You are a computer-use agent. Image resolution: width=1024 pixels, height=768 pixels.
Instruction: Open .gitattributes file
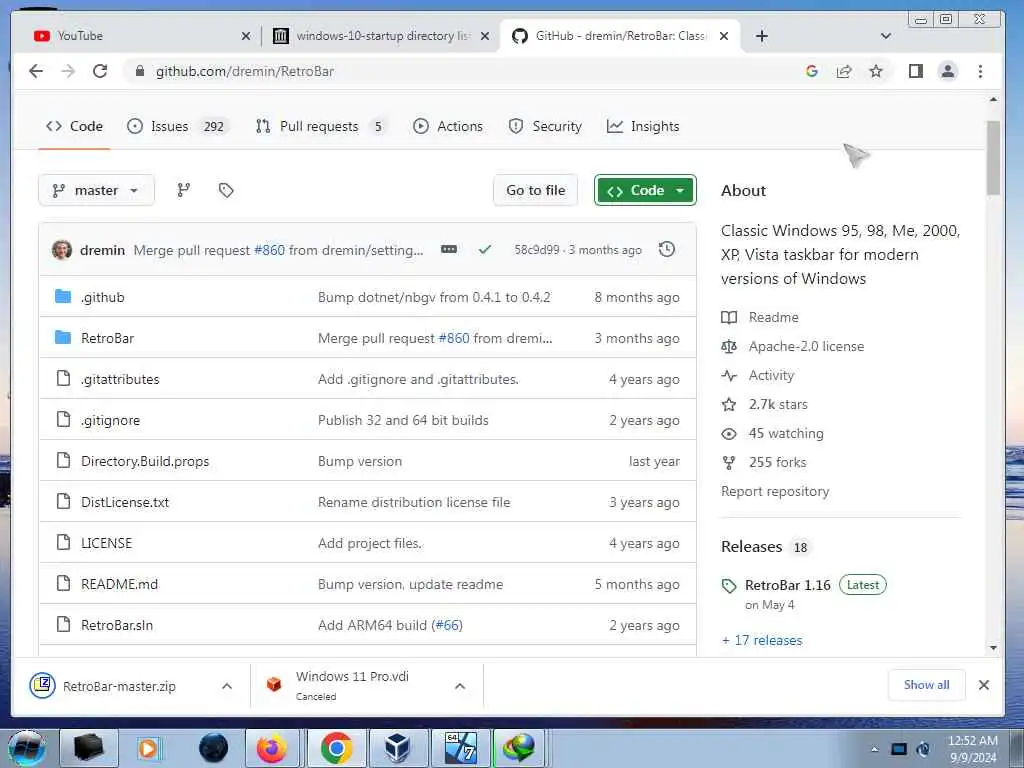pyautogui.click(x=120, y=379)
